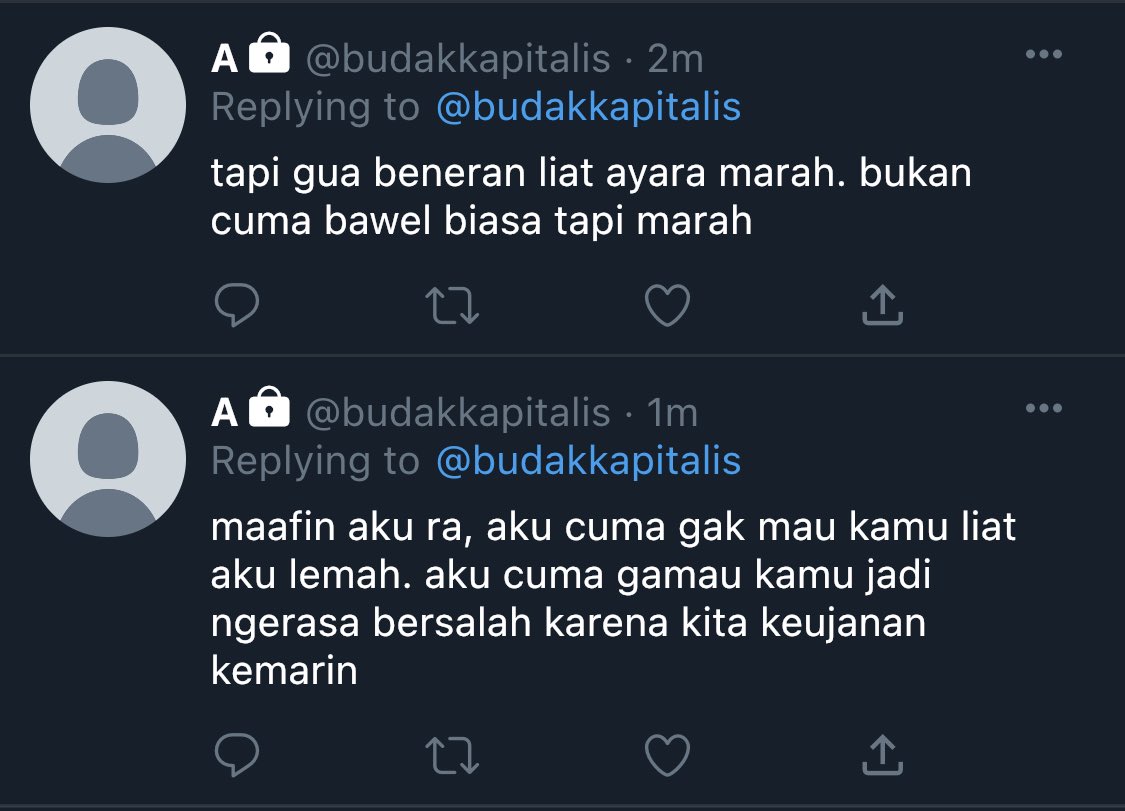1125x811 pixels.
Task: Open the first tweet's profile avatar
Action: pyautogui.click(x=108, y=105)
